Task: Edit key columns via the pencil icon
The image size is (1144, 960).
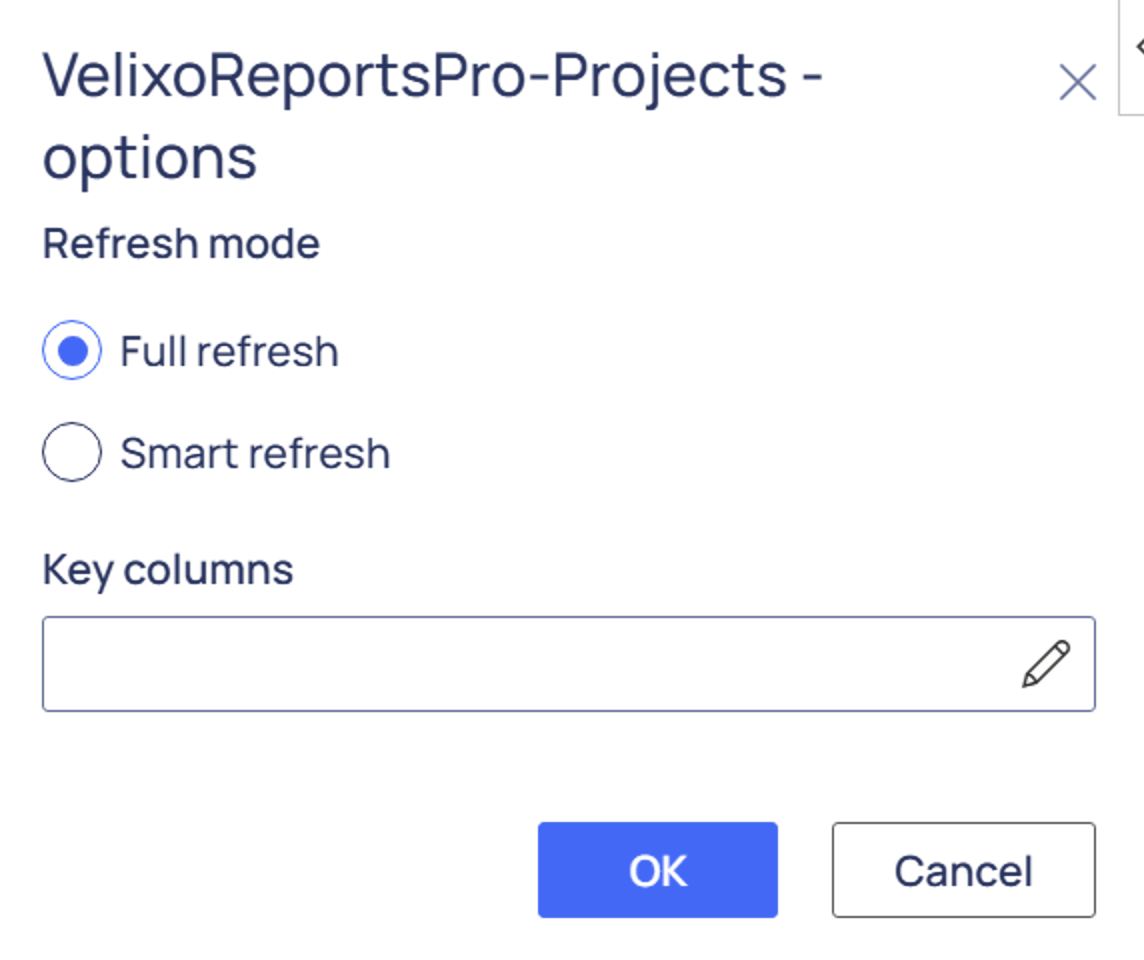Action: click(x=1045, y=664)
